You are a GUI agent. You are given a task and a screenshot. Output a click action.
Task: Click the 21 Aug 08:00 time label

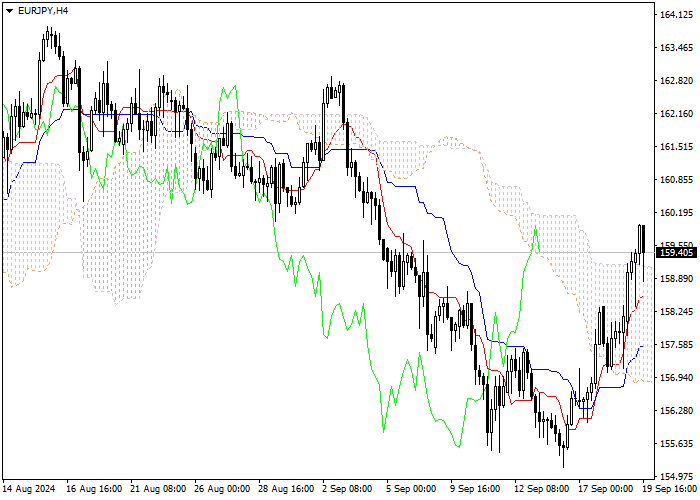click(158, 489)
